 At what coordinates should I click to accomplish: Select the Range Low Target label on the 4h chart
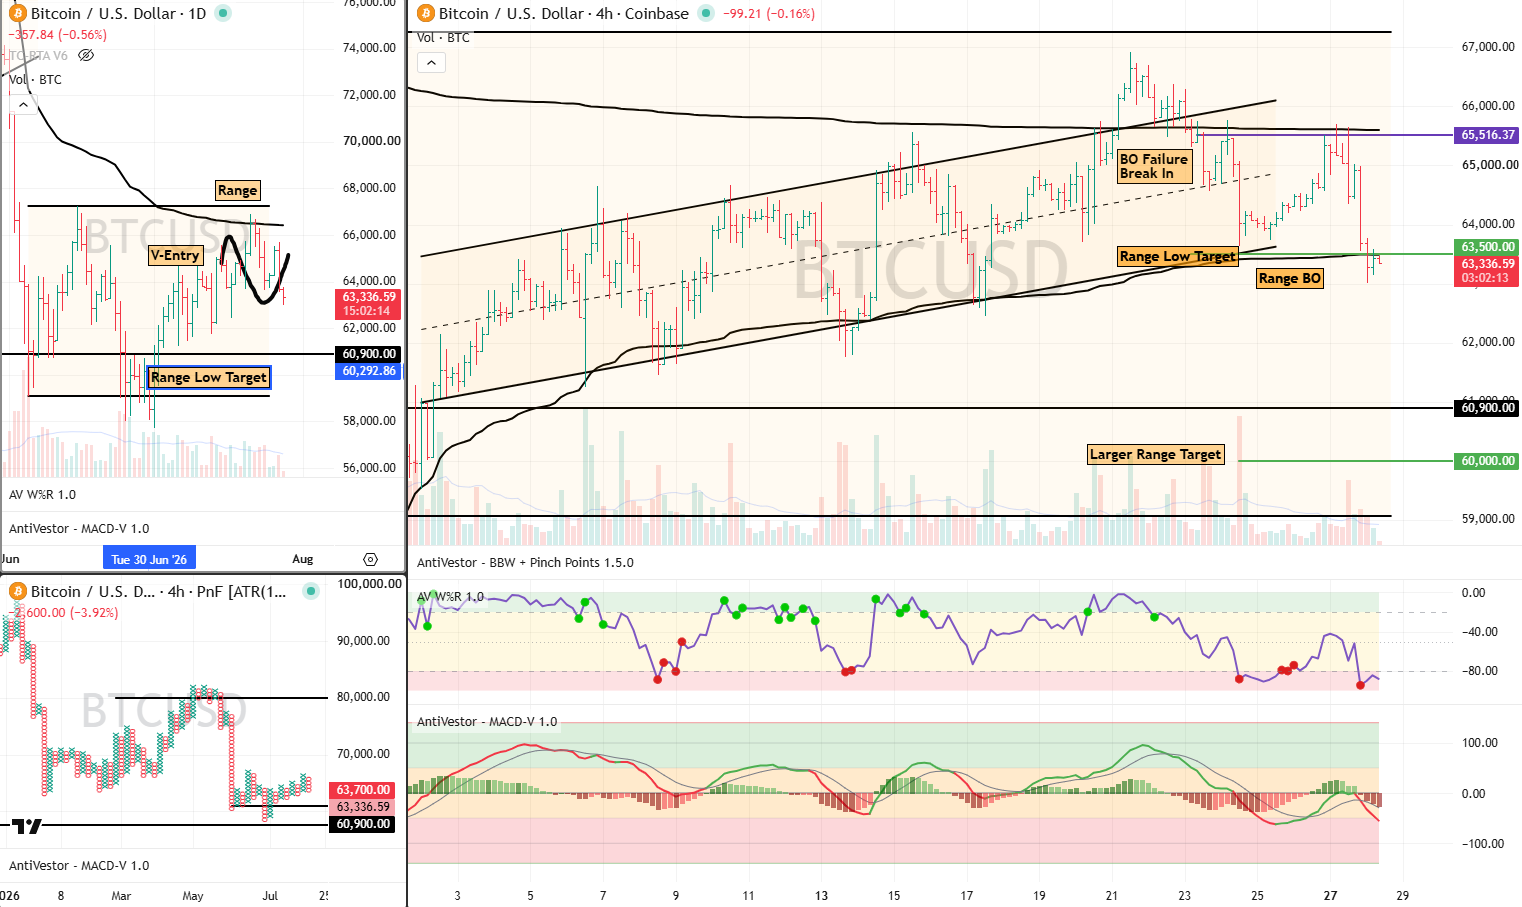click(1177, 256)
